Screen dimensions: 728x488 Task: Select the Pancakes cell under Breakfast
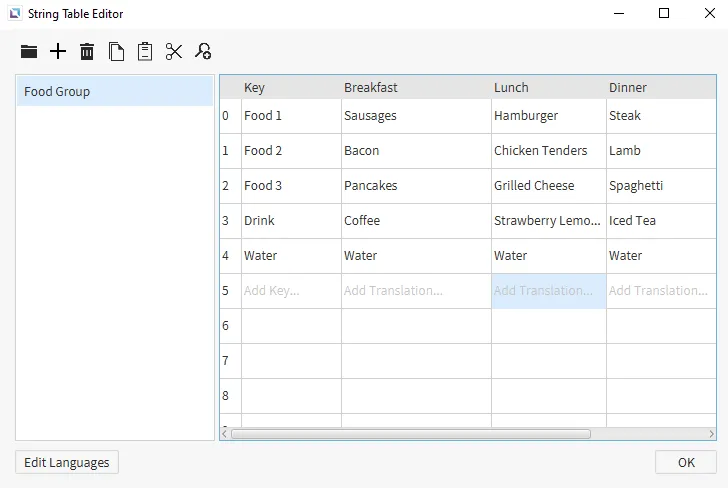point(415,186)
